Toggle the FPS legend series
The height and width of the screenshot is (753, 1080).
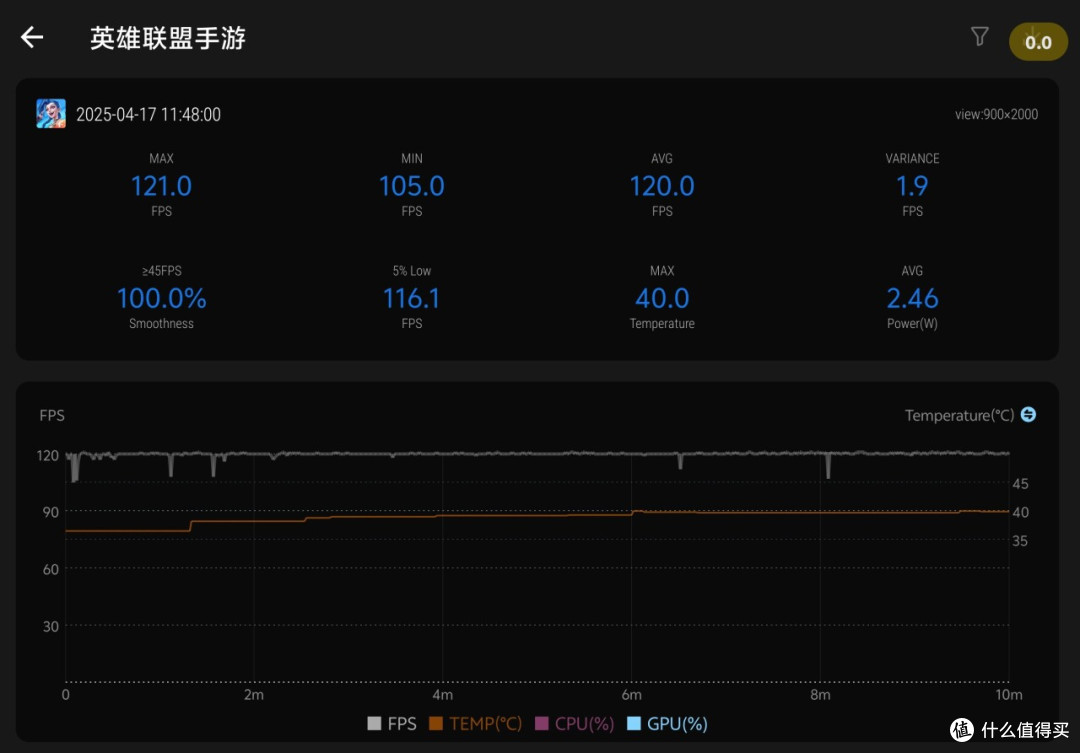coord(392,723)
